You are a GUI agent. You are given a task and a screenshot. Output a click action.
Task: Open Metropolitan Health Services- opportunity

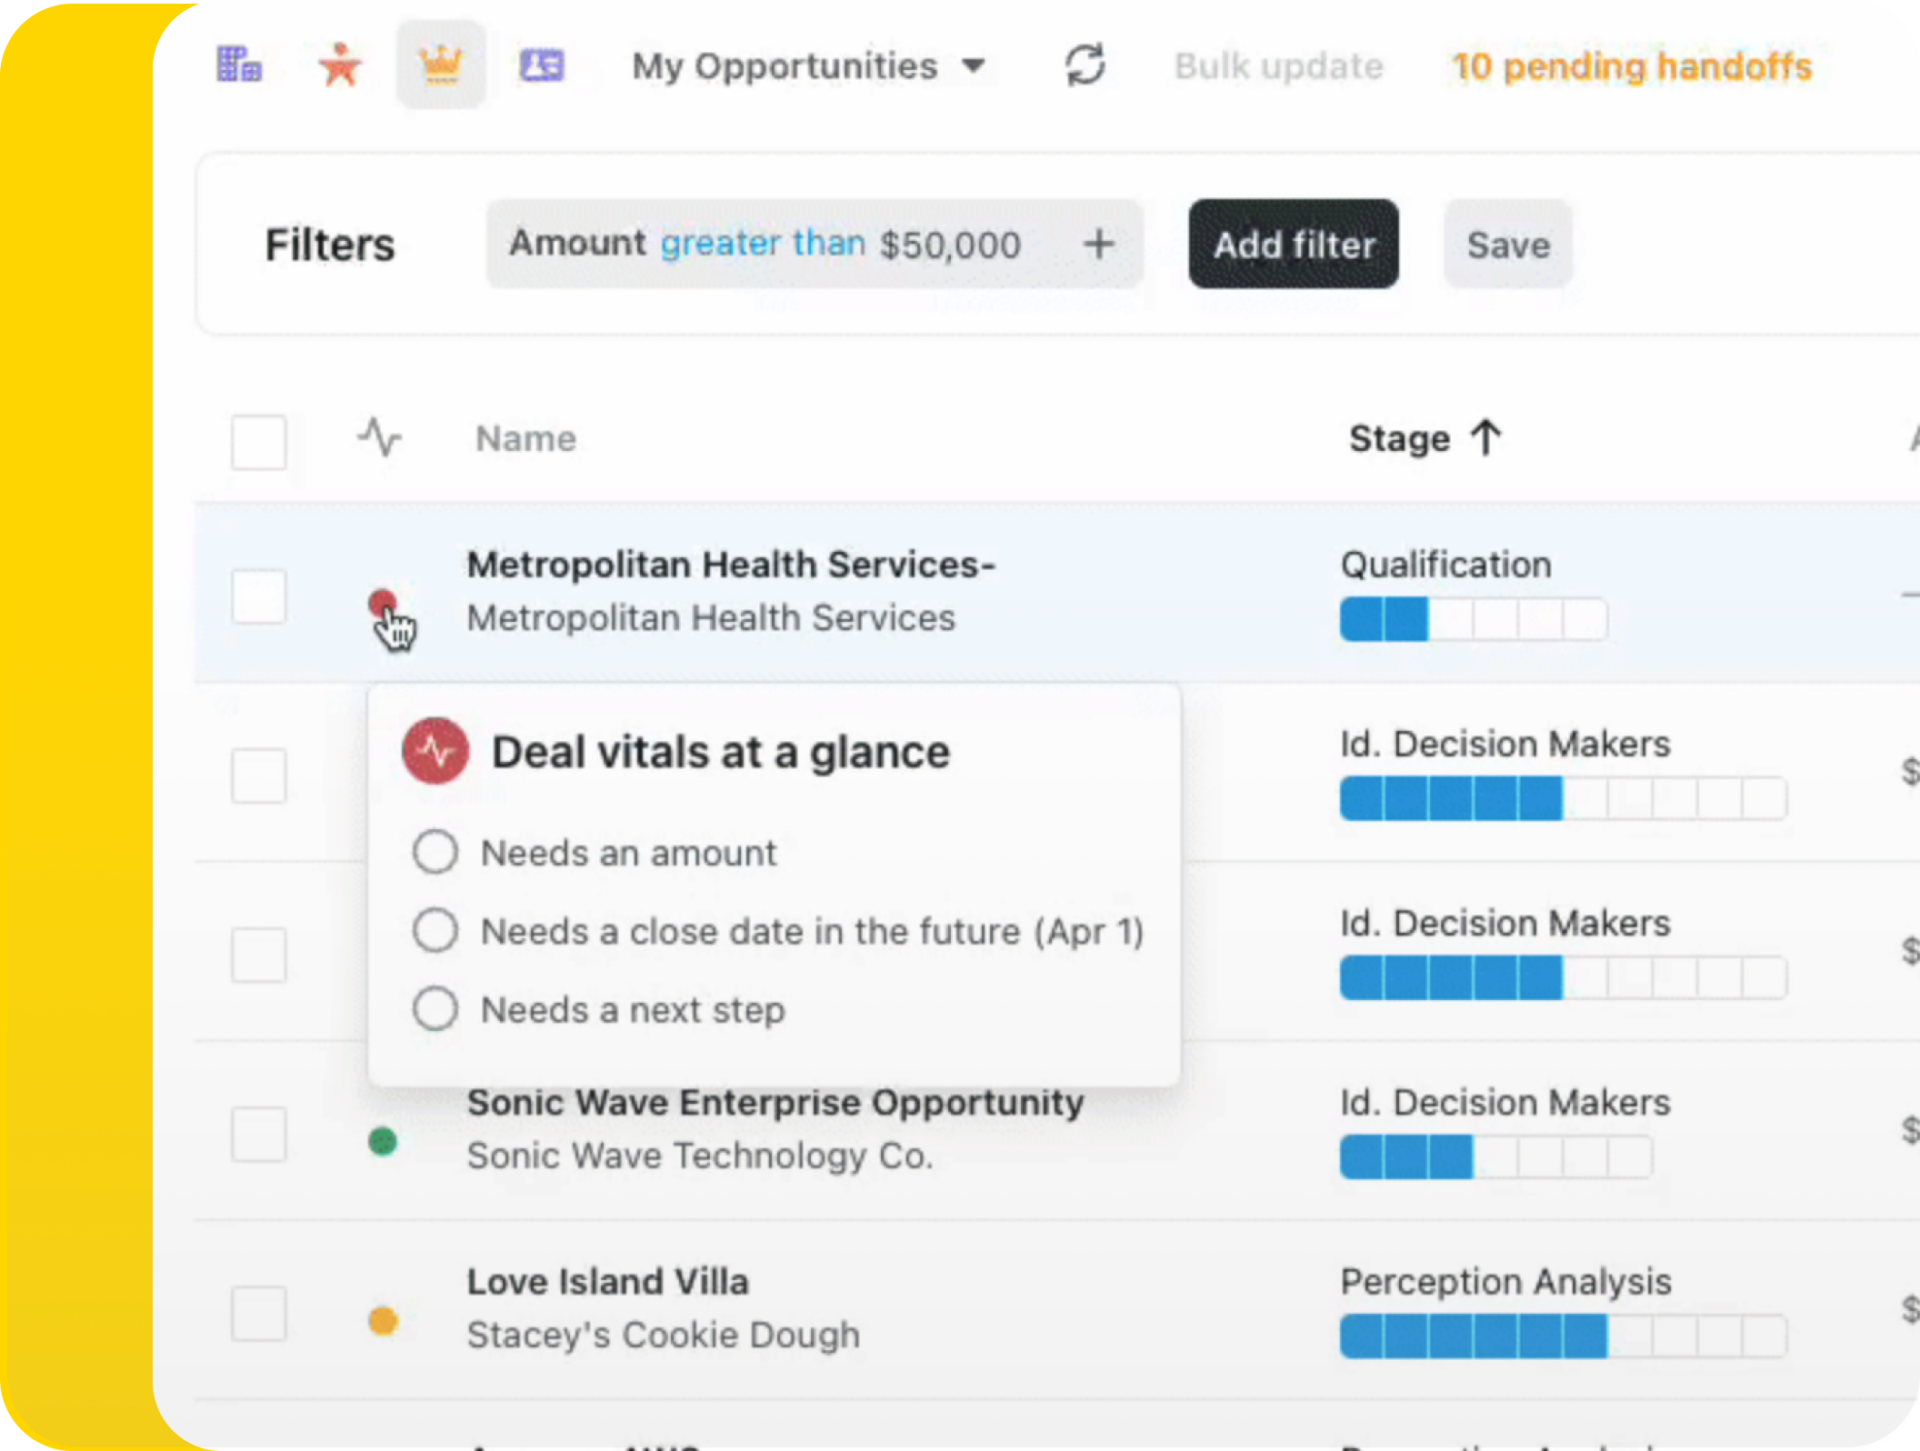[731, 564]
